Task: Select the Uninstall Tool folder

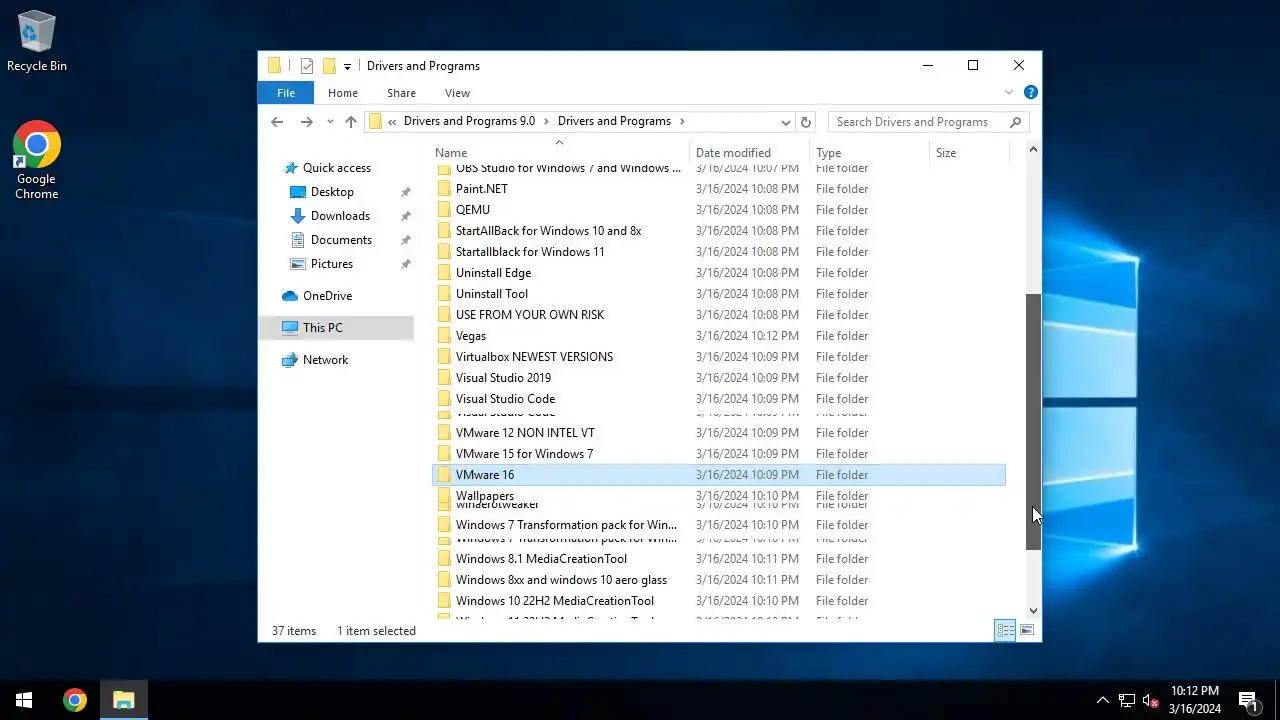Action: pos(718,294)
